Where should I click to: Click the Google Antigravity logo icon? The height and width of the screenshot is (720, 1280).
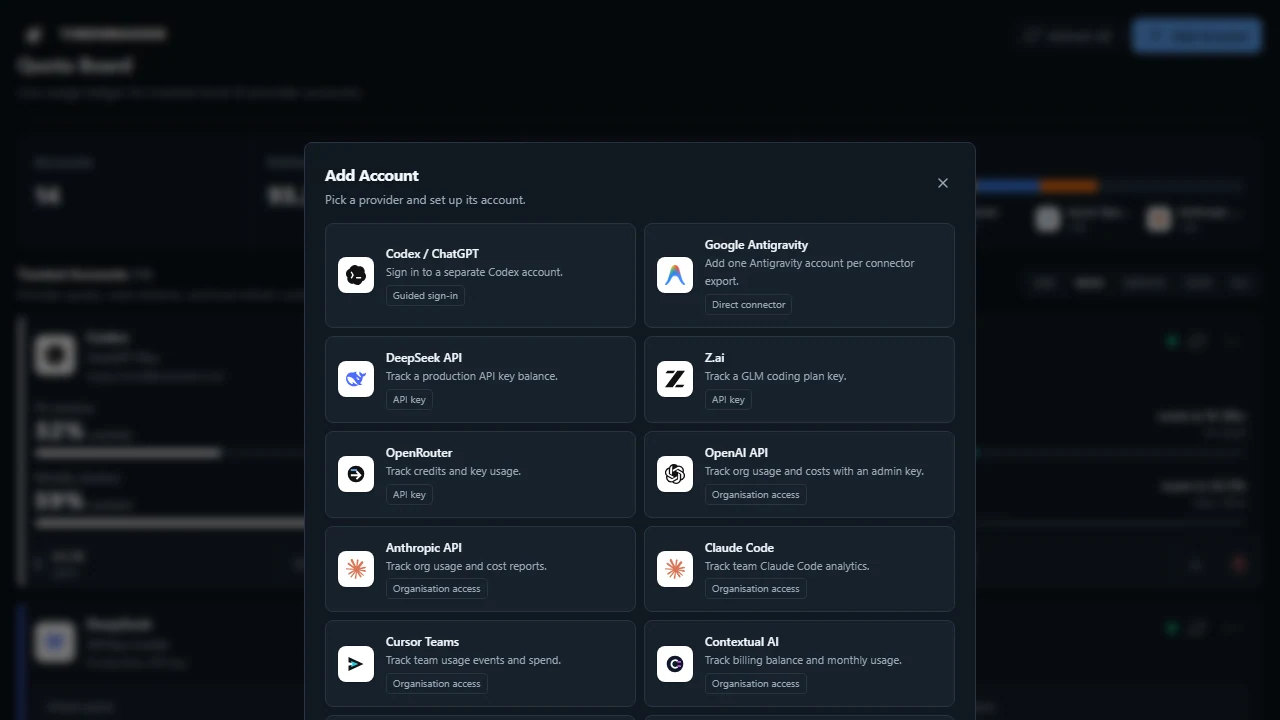pyautogui.click(x=675, y=275)
